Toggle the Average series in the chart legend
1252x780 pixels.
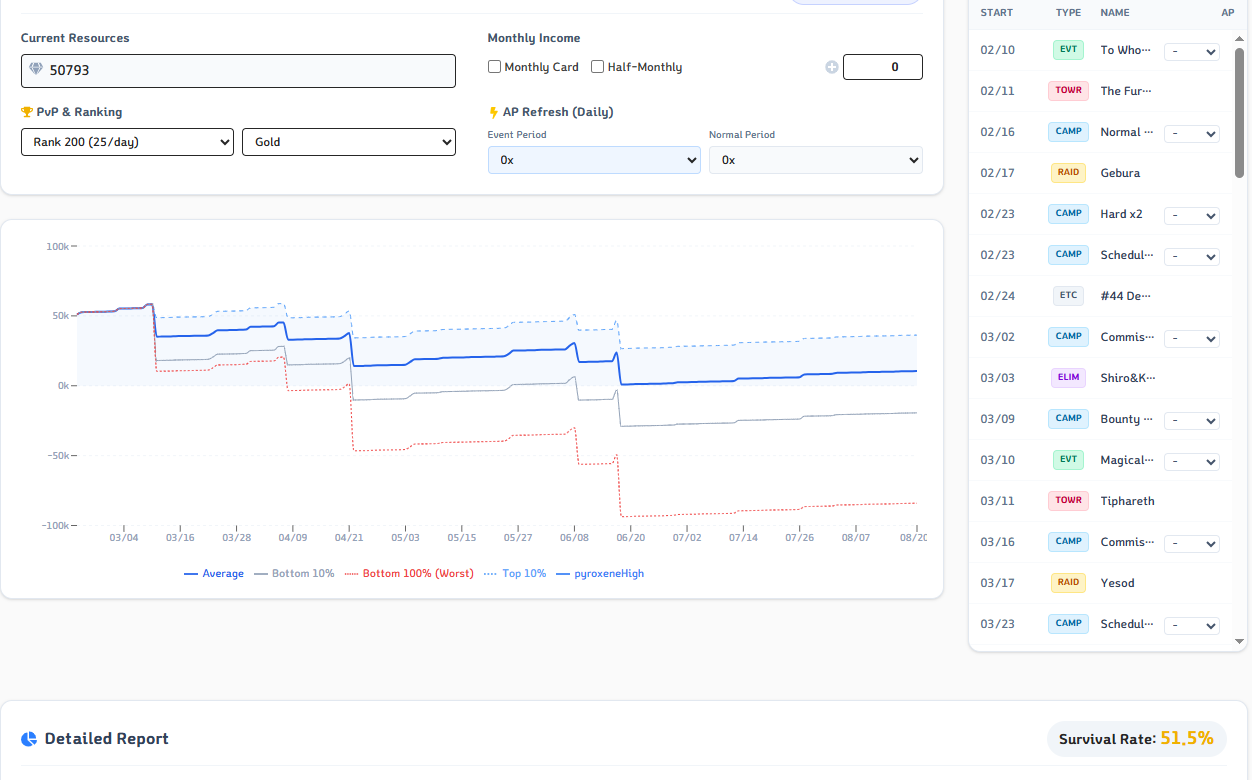pos(214,574)
